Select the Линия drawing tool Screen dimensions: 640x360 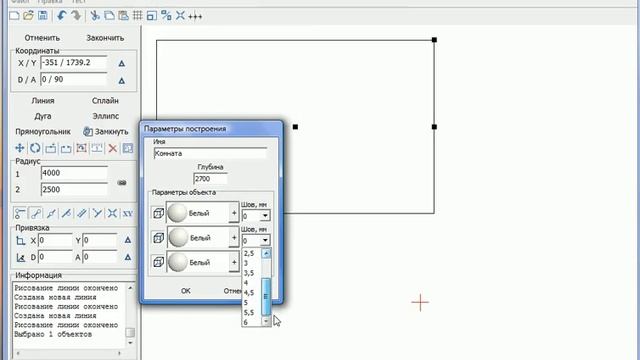pyautogui.click(x=43, y=101)
